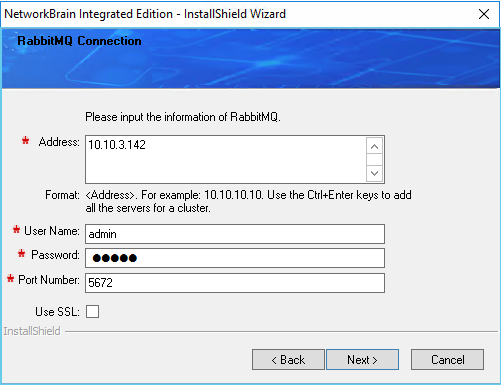501x385 pixels.
Task: Click the RabbitMQ Connection heading
Action: (x=79, y=41)
